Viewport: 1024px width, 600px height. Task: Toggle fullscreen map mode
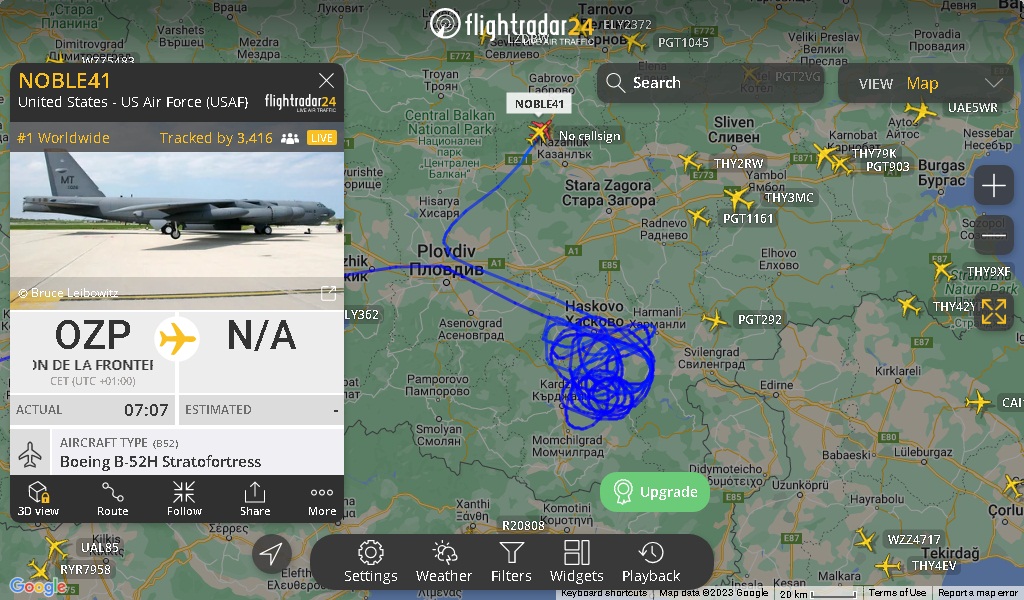(x=993, y=311)
